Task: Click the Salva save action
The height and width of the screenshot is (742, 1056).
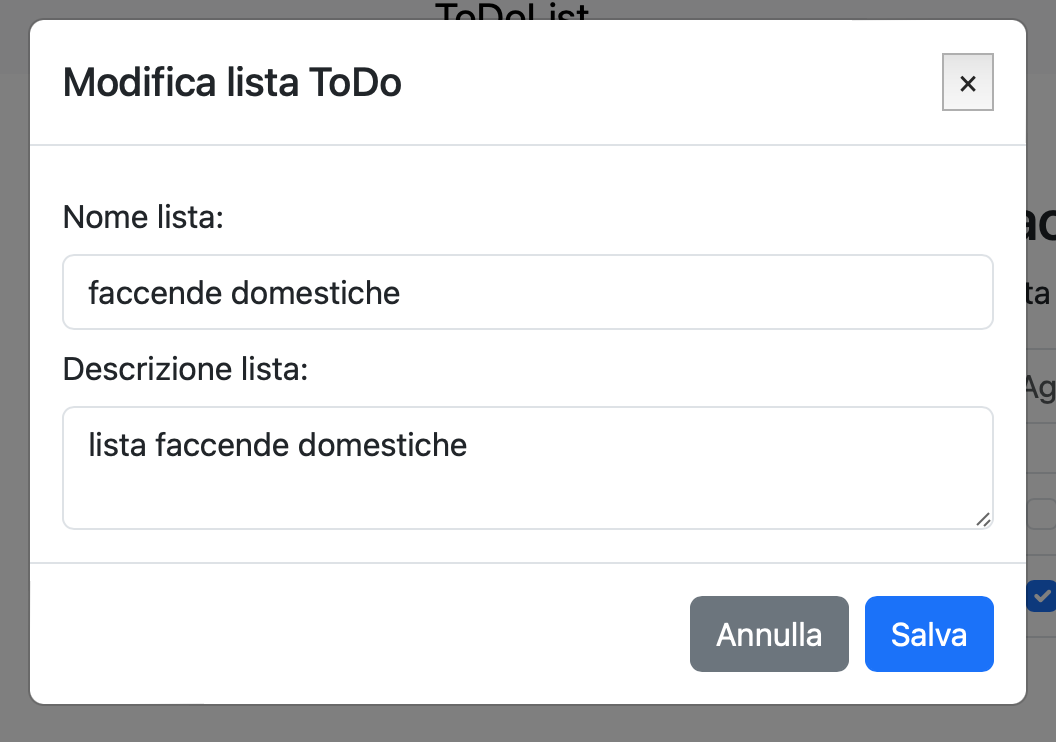Action: click(x=928, y=633)
